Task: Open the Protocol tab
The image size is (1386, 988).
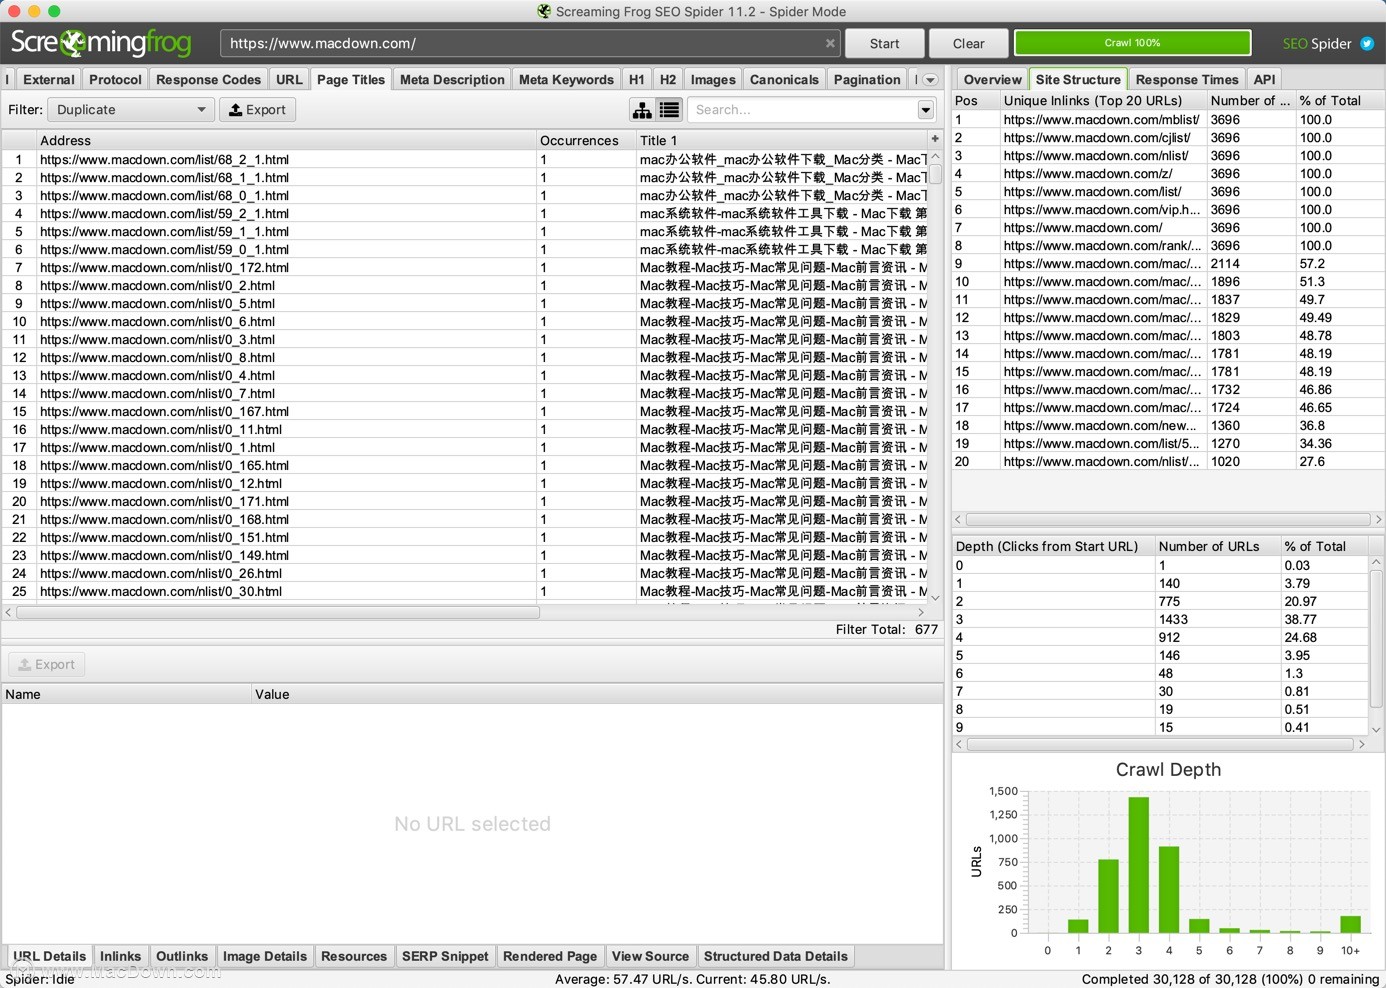Action: [115, 80]
